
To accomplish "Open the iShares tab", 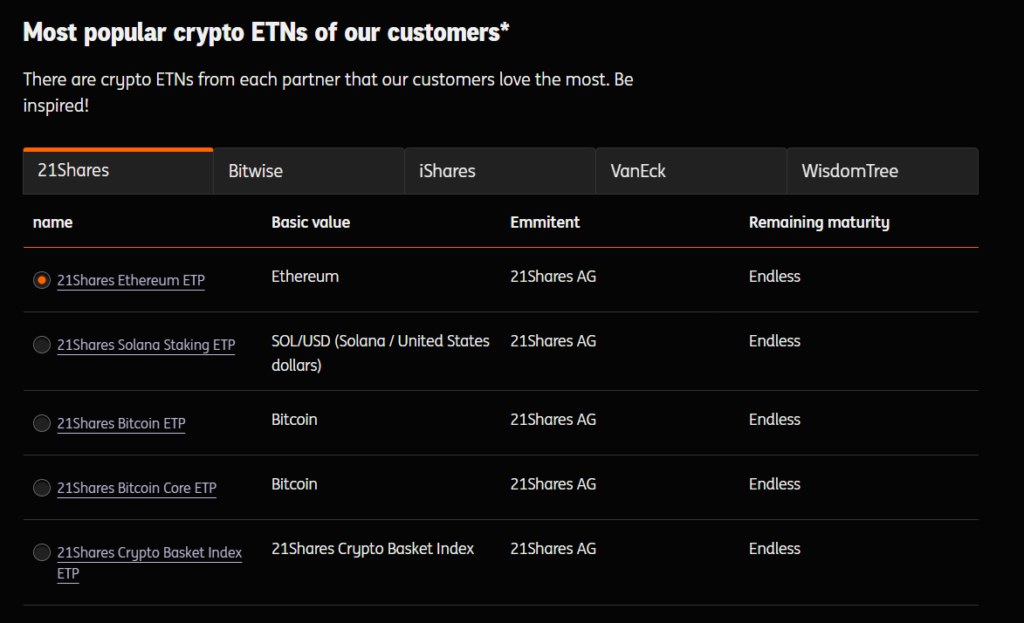I will click(500, 171).
